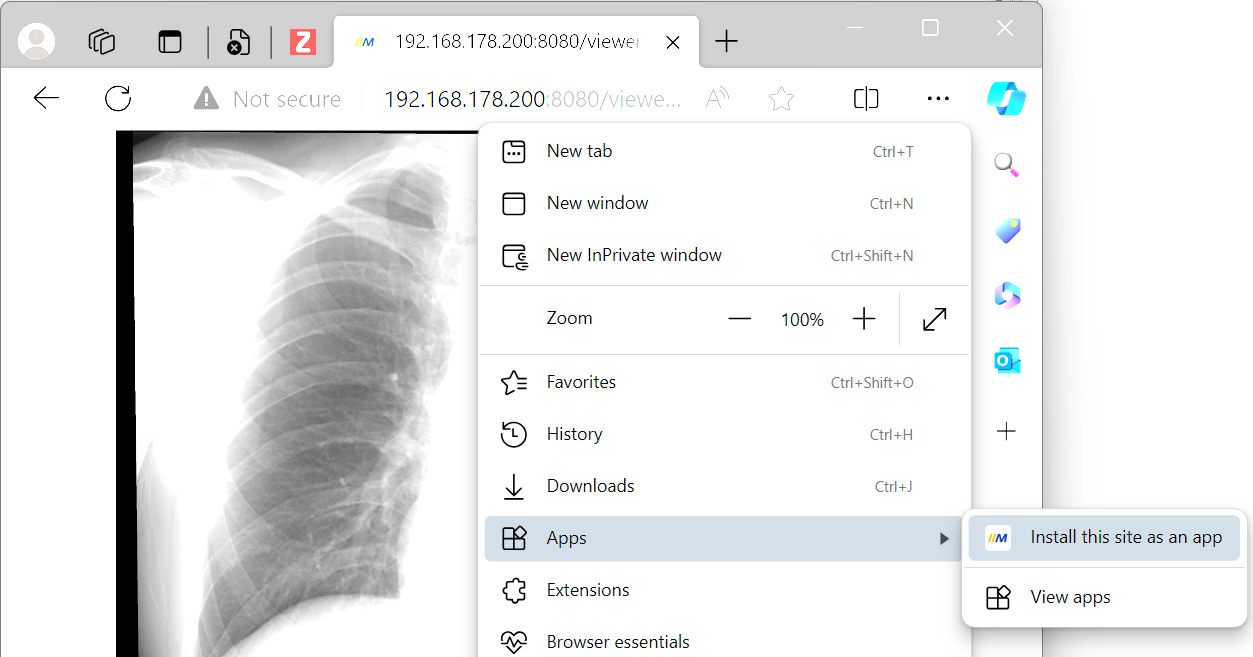
Task: Go back to previous page
Action: point(46,98)
